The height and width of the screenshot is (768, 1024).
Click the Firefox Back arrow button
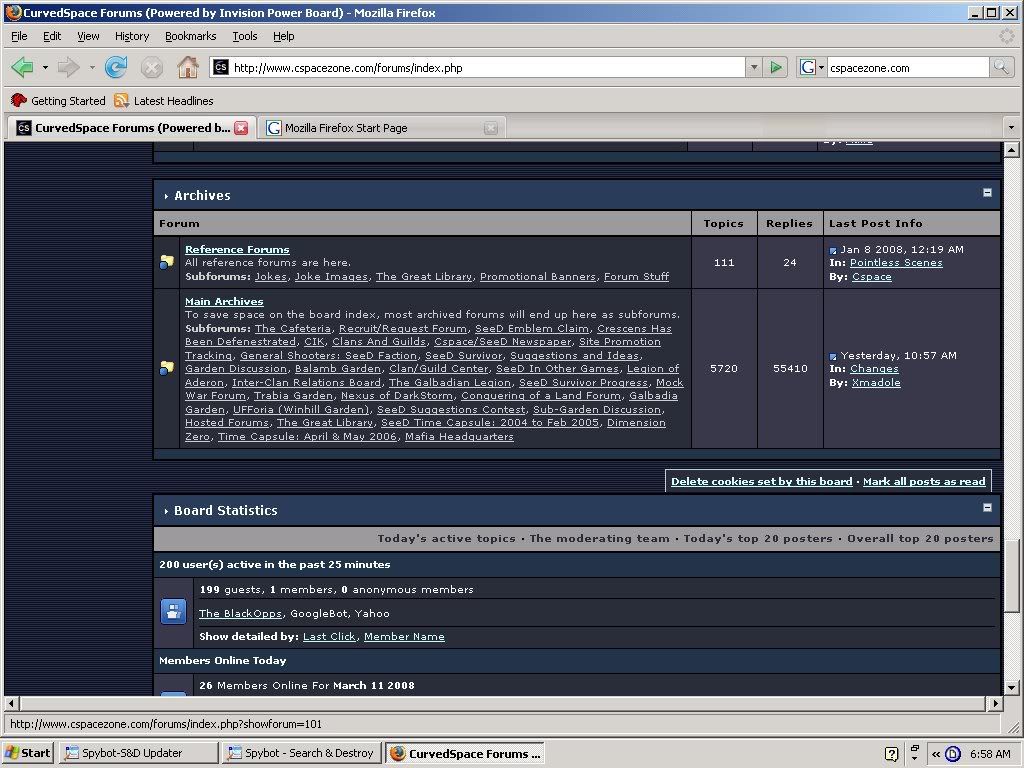(23, 68)
